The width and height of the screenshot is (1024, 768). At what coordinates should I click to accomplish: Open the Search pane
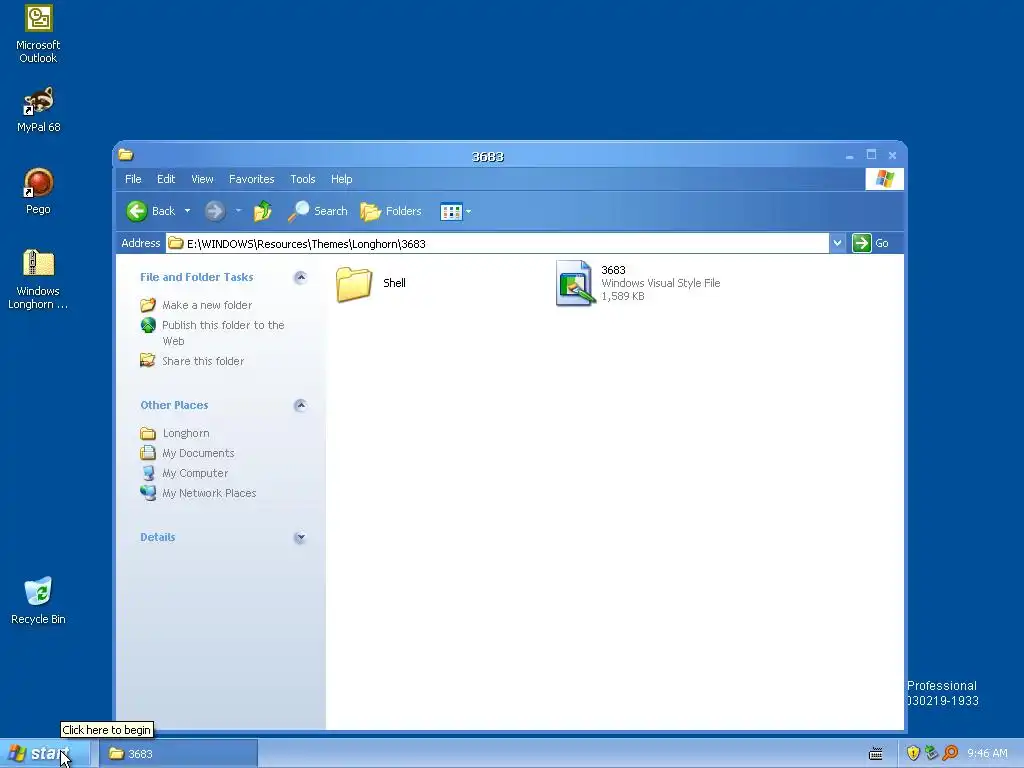click(x=318, y=211)
